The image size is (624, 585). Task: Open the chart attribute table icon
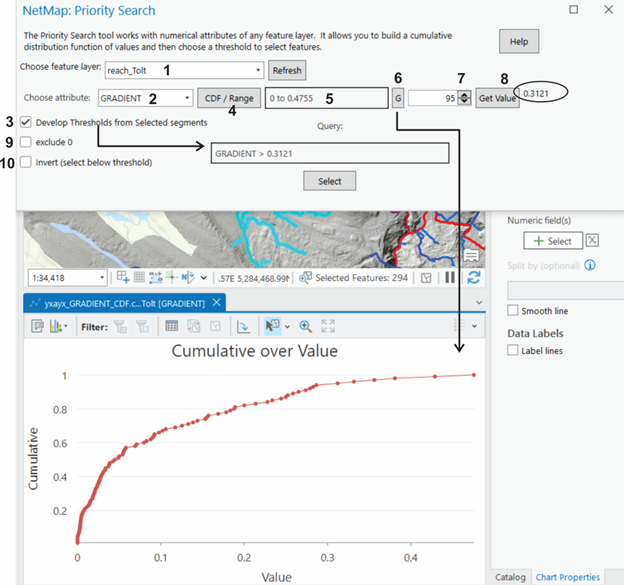point(171,326)
